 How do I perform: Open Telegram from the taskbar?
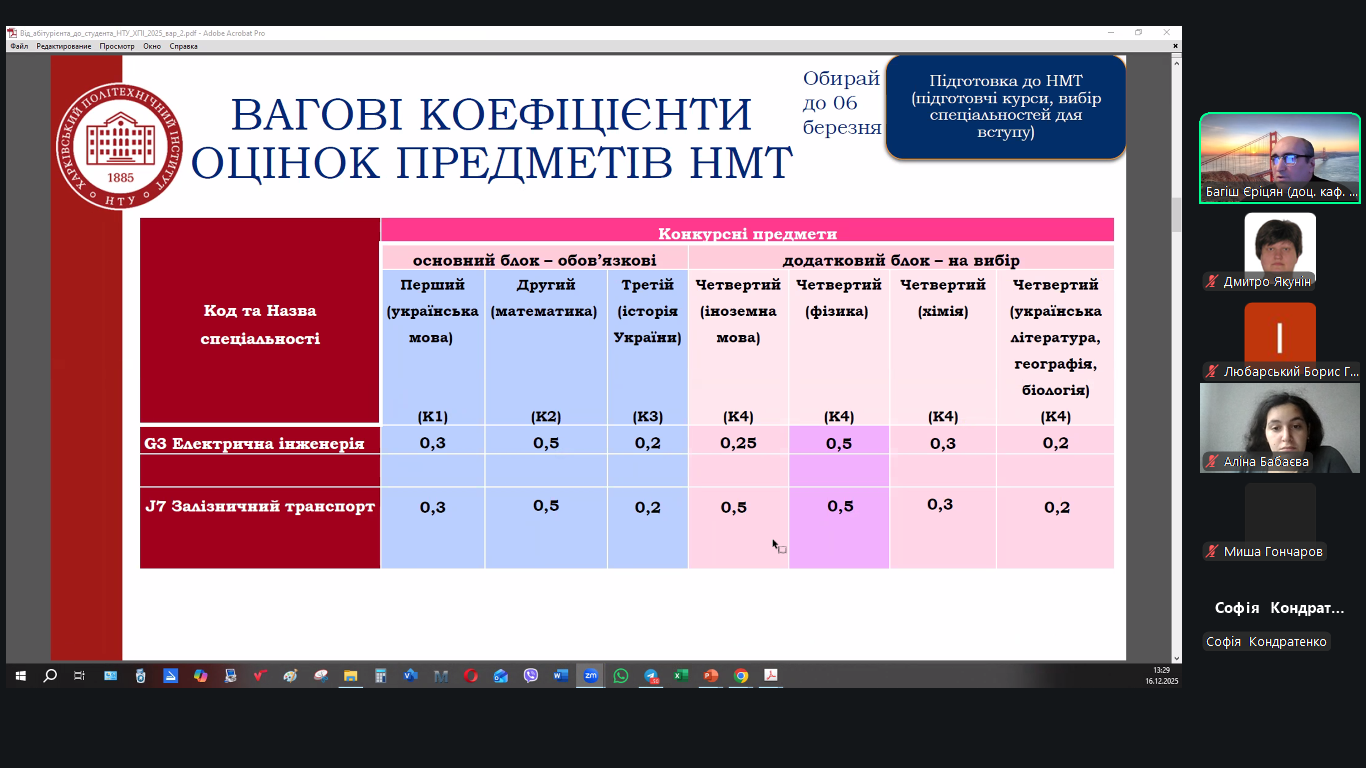point(651,676)
